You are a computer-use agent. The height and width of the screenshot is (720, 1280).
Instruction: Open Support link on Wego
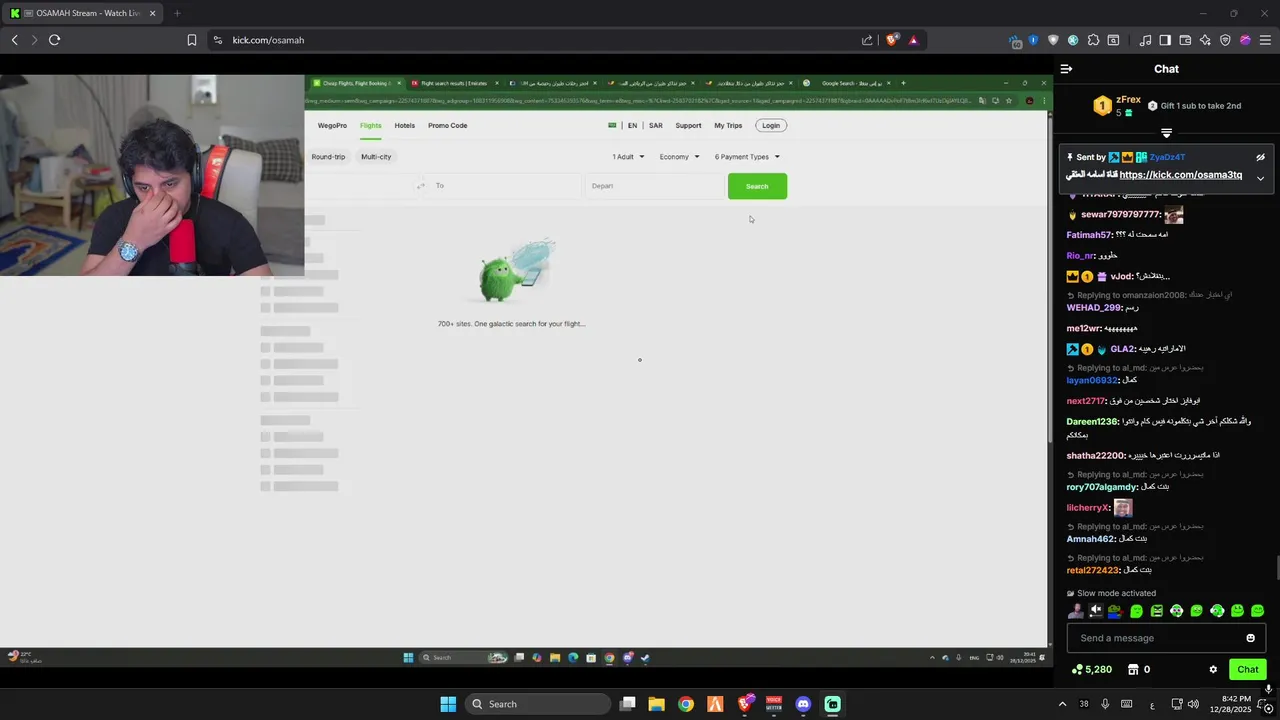coord(688,126)
